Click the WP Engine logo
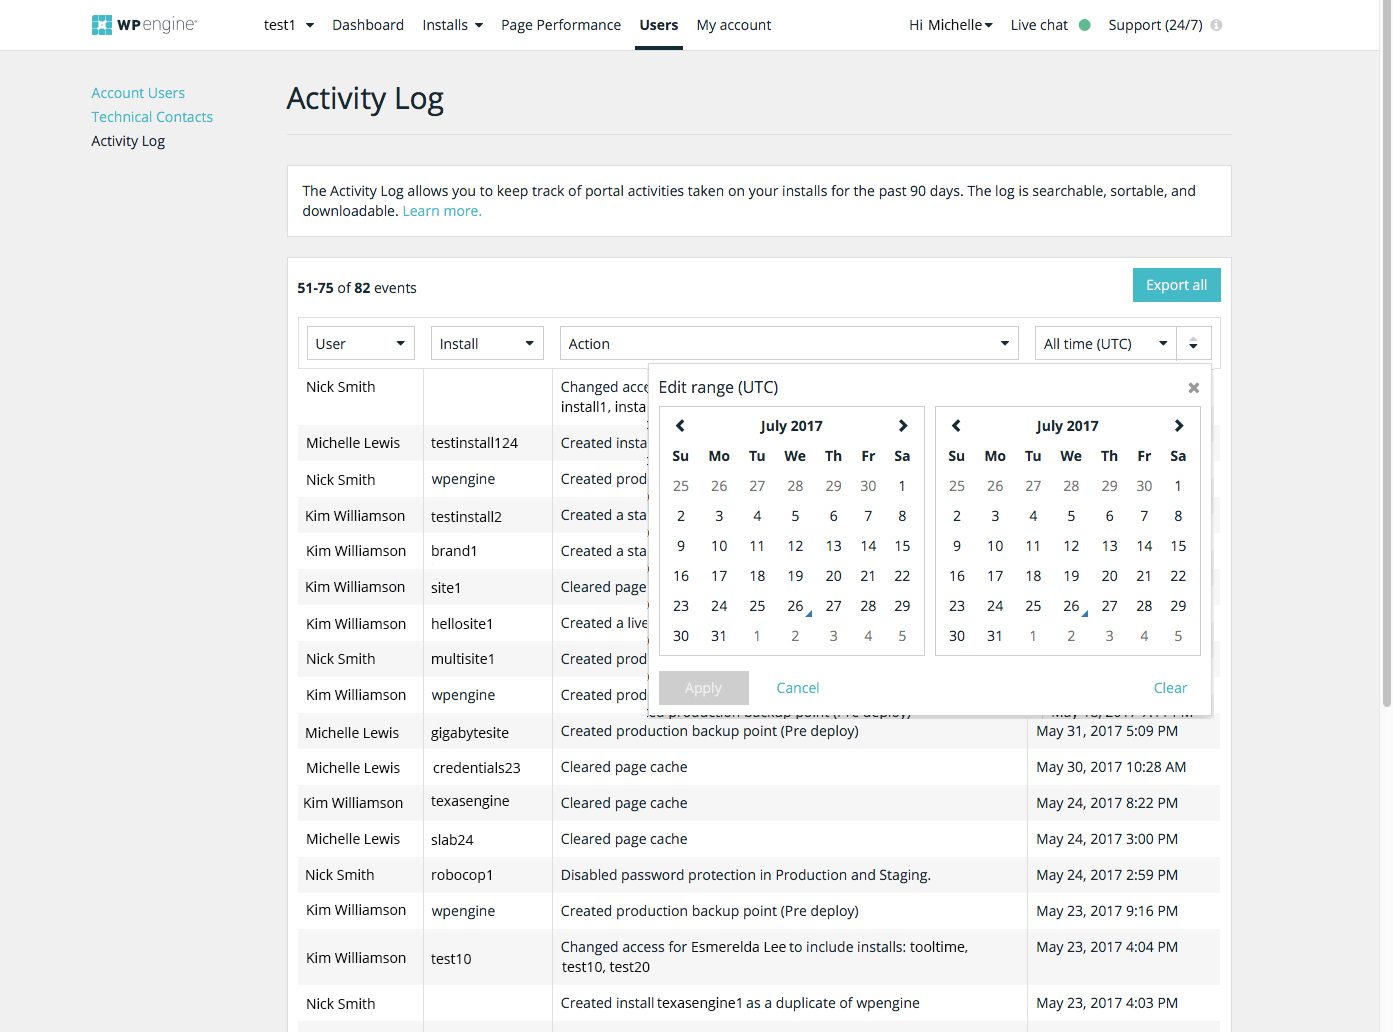1393x1032 pixels. (x=144, y=25)
